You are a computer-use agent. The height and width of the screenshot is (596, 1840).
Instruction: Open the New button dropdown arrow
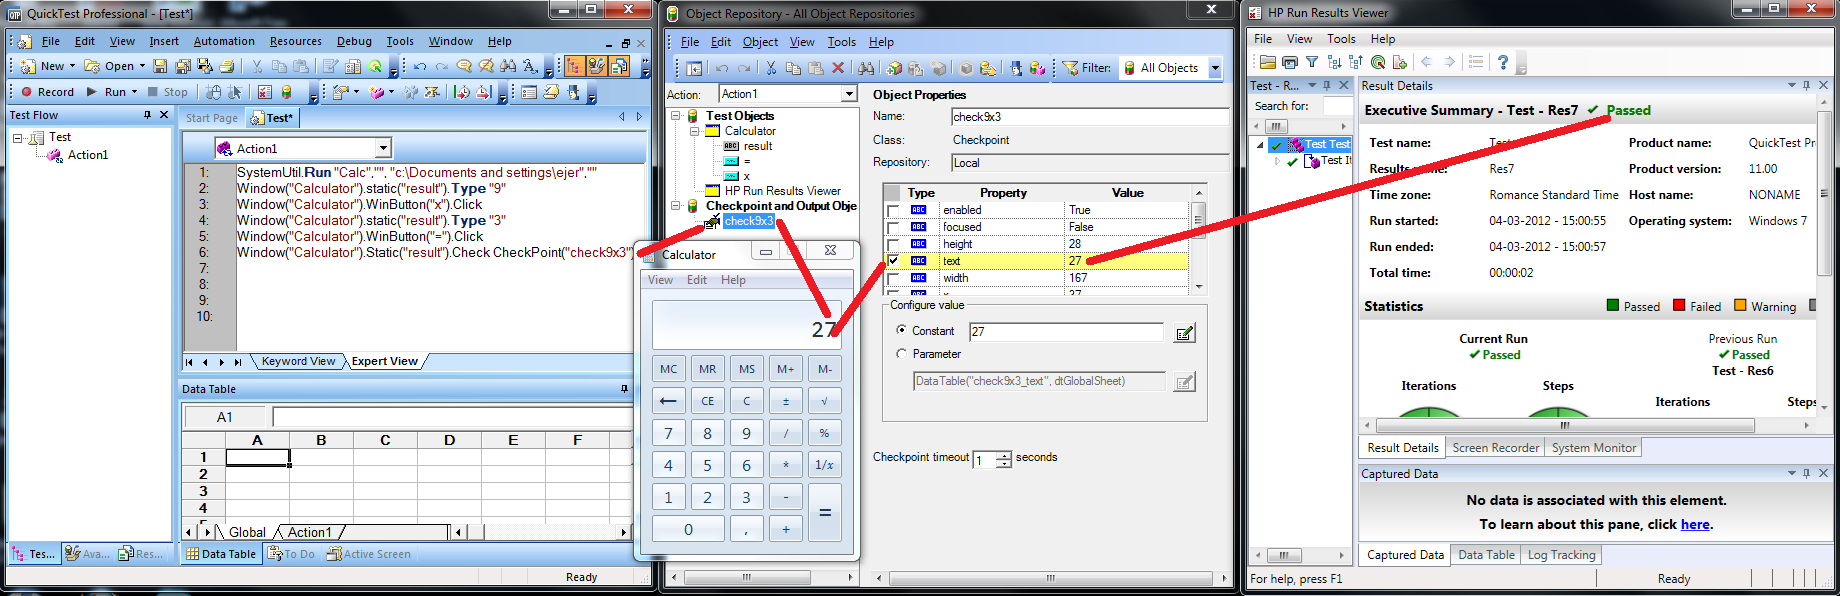tap(72, 66)
